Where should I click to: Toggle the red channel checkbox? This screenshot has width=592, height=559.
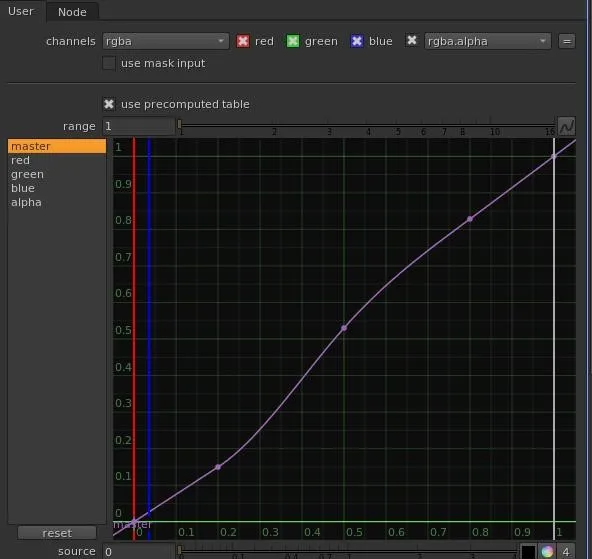(243, 41)
